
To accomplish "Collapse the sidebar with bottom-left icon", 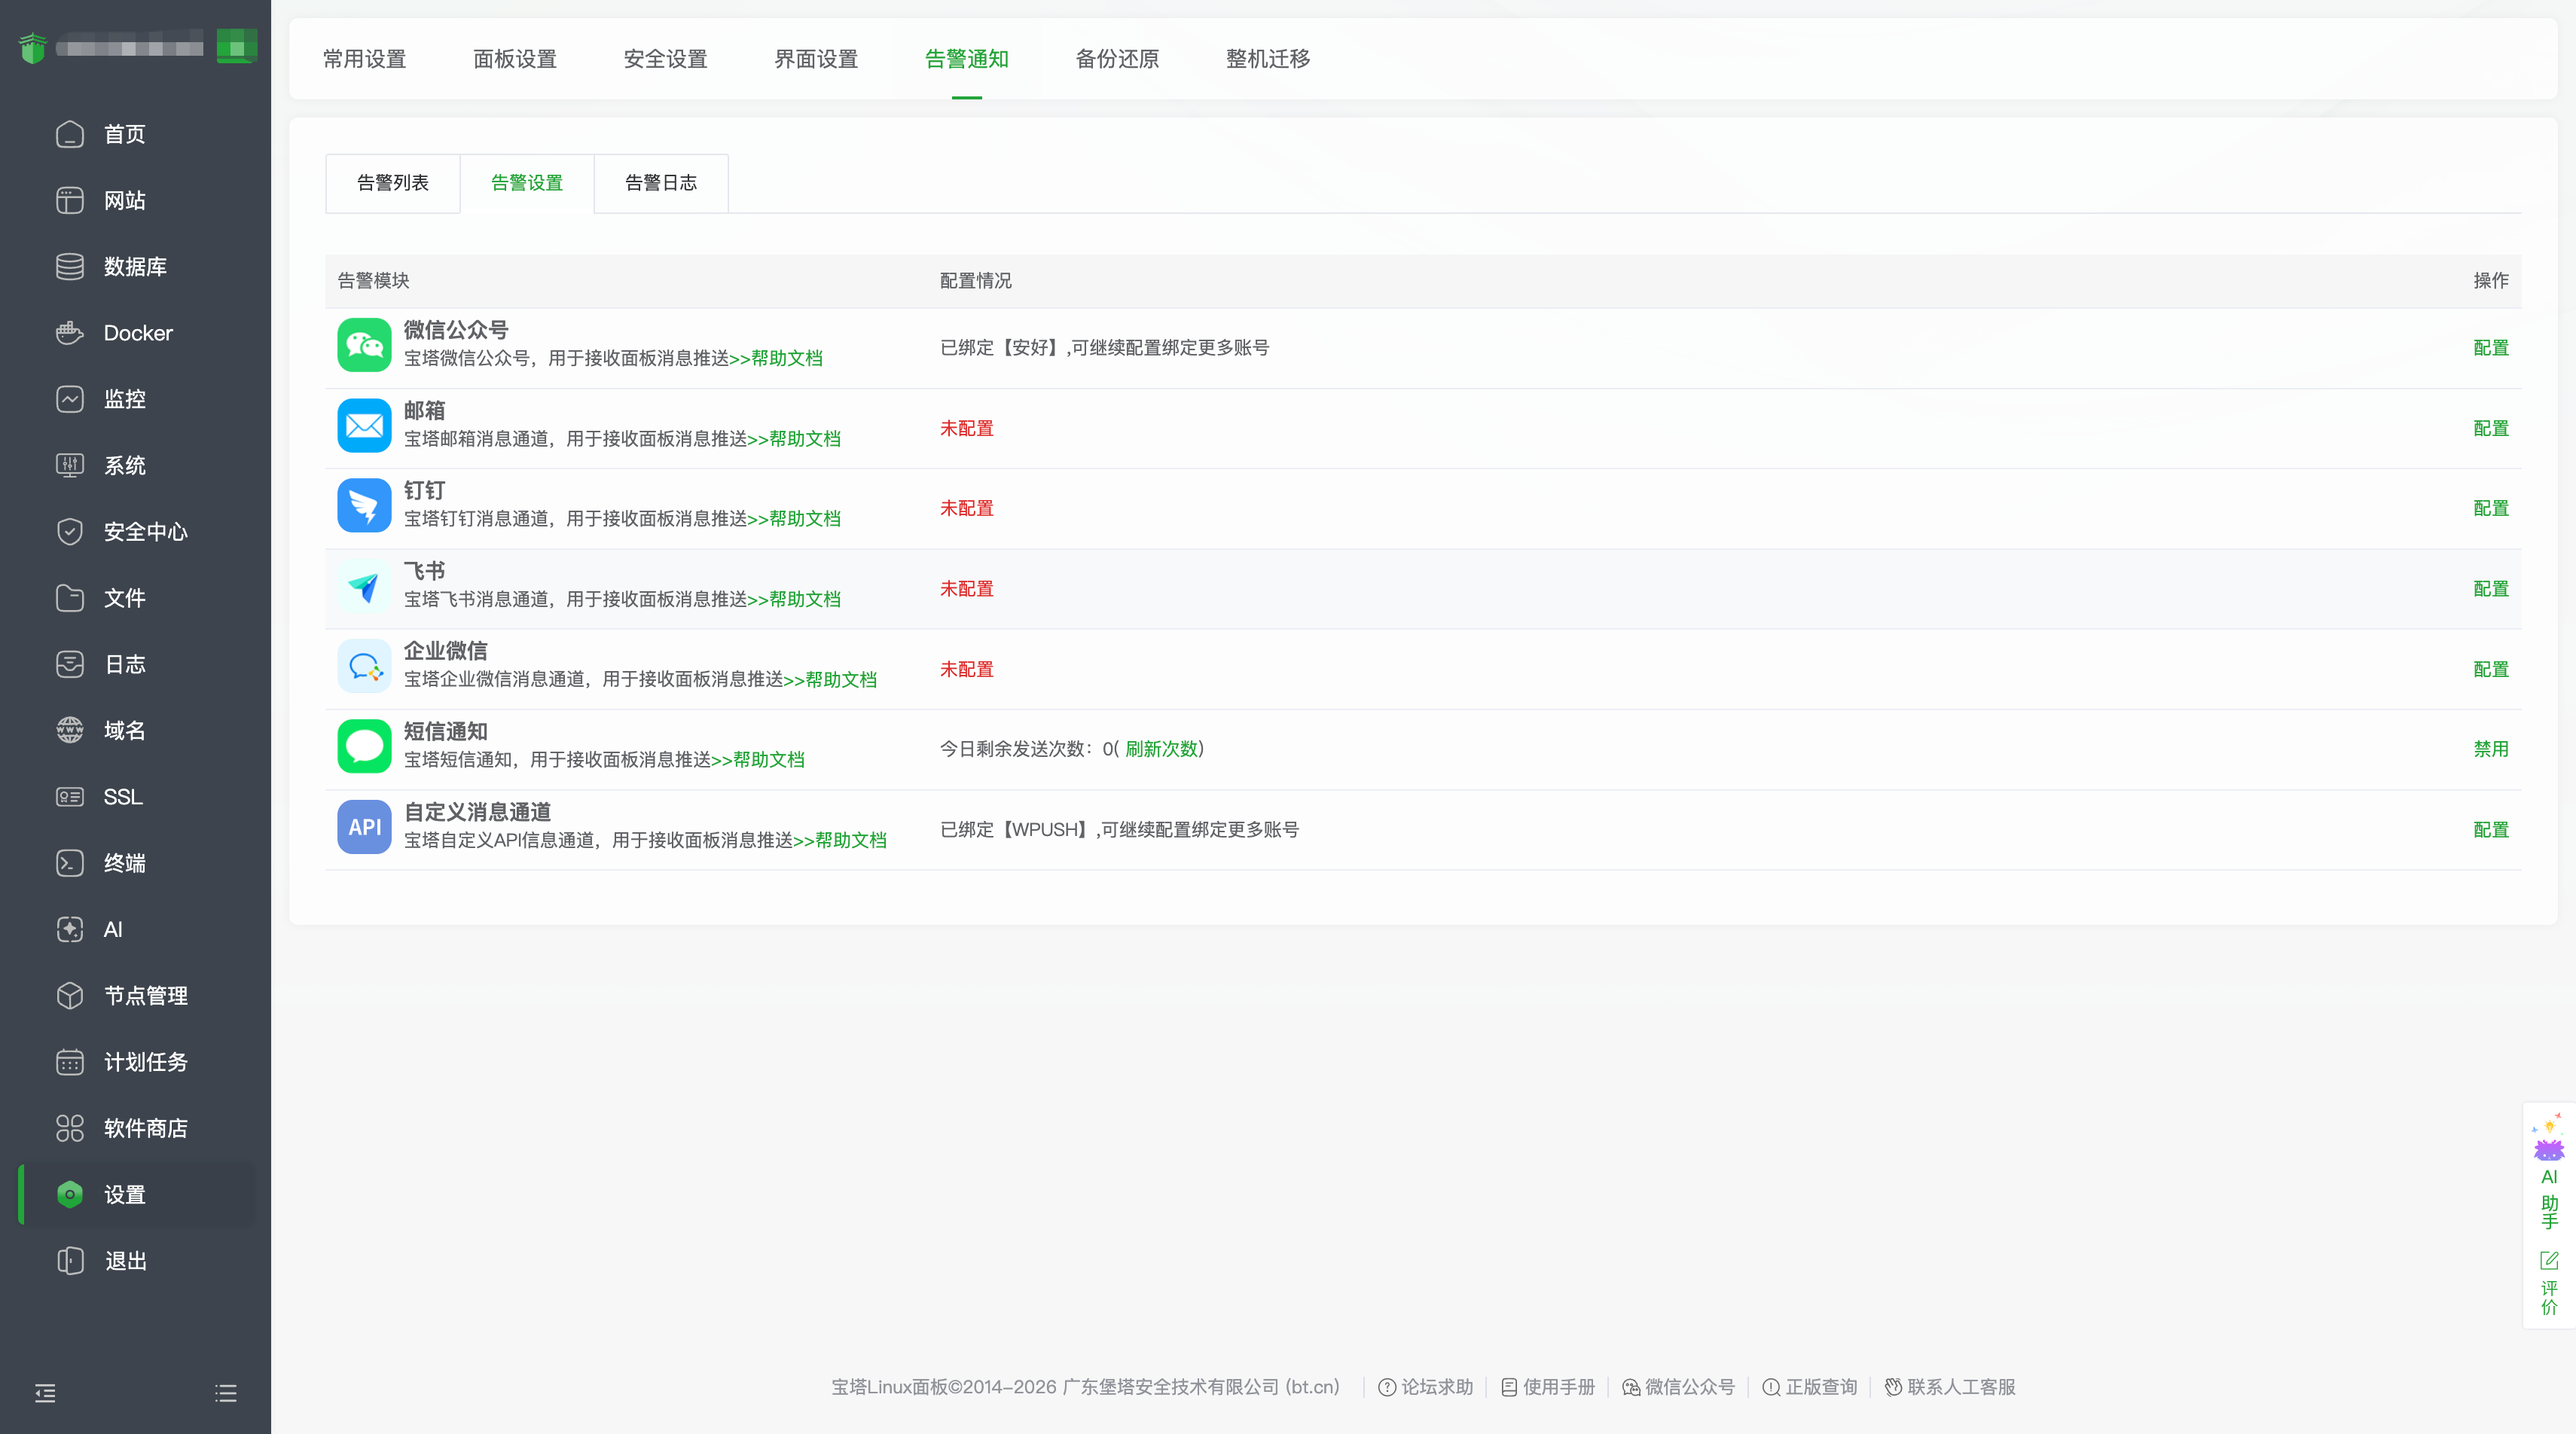I will coord(45,1393).
